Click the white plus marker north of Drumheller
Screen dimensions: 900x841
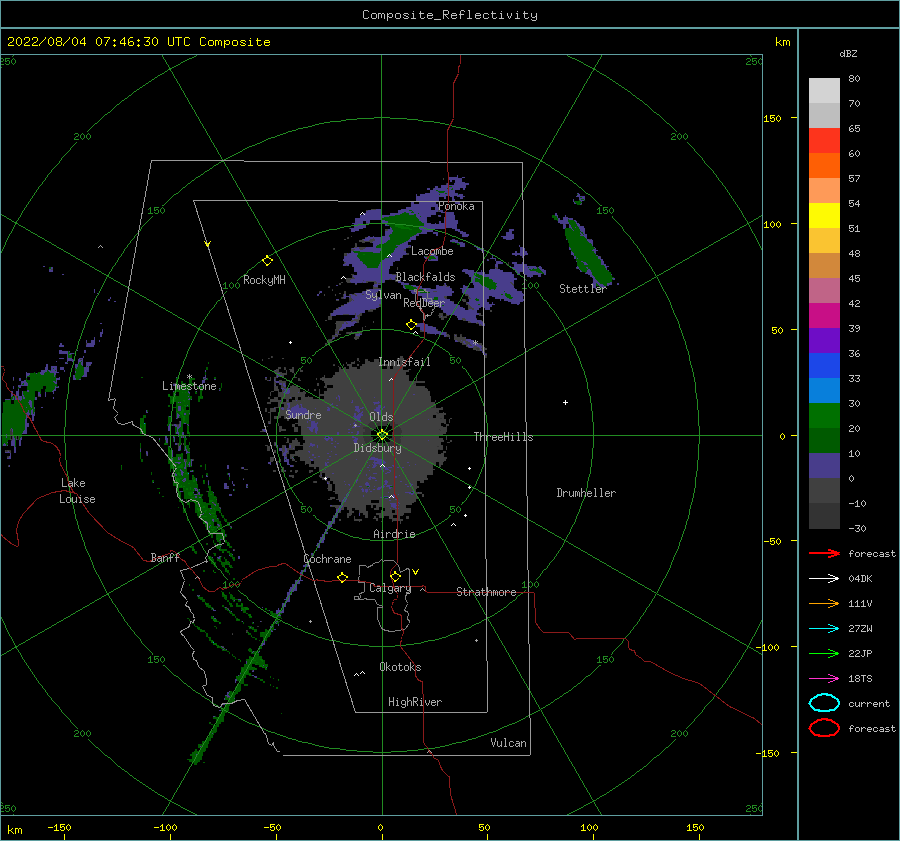point(565,402)
